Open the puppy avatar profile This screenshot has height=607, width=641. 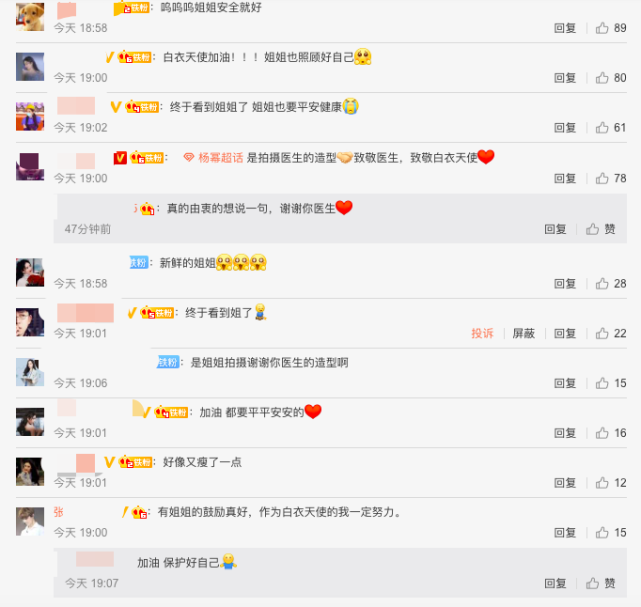pyautogui.click(x=30, y=17)
